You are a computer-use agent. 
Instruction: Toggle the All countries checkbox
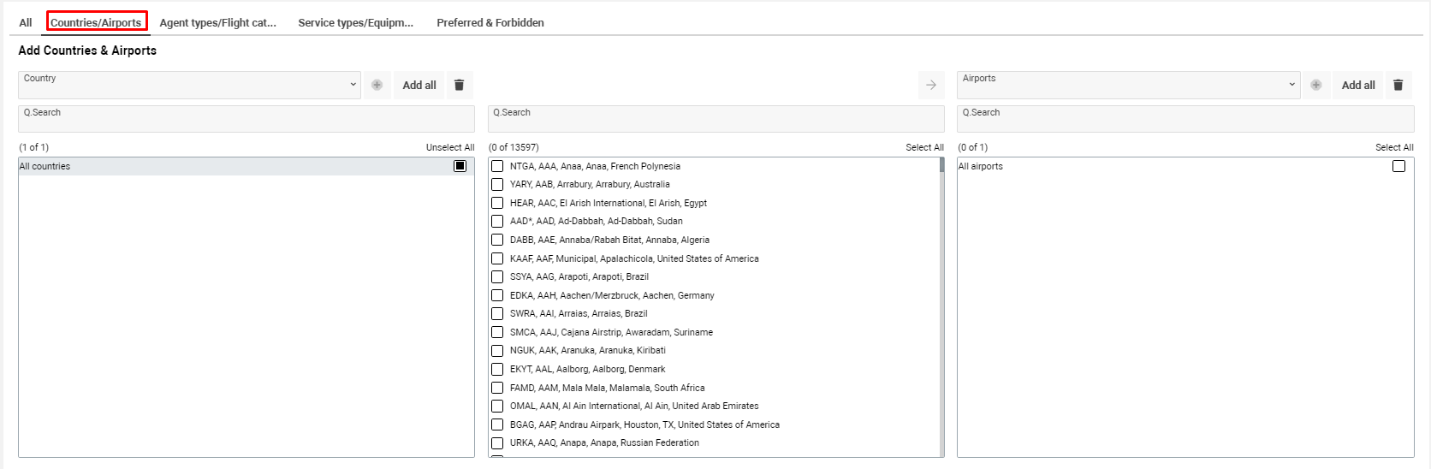pyautogui.click(x=460, y=166)
